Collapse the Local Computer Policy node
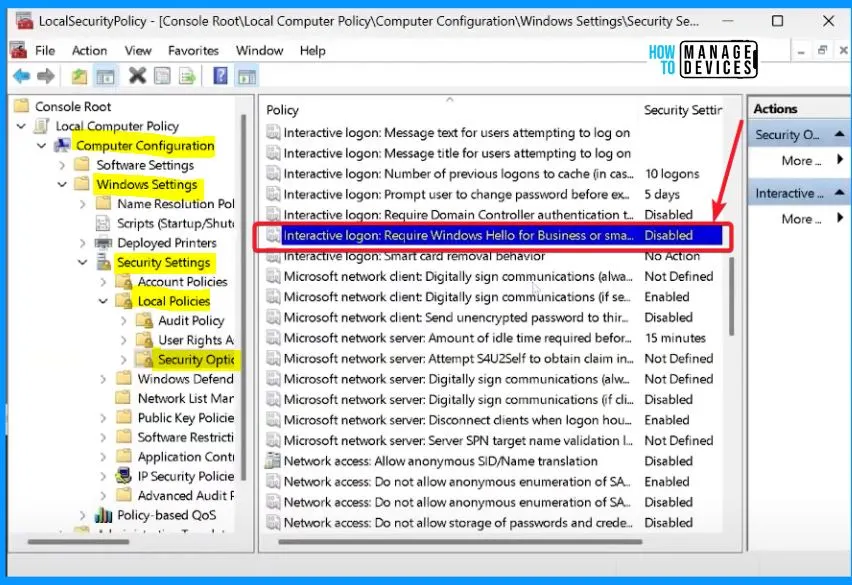852x585 pixels. [x=21, y=126]
